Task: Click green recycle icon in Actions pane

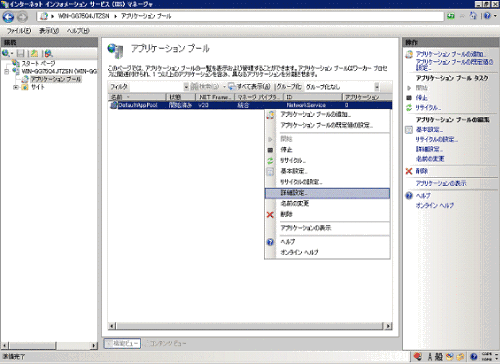Action: click(409, 108)
